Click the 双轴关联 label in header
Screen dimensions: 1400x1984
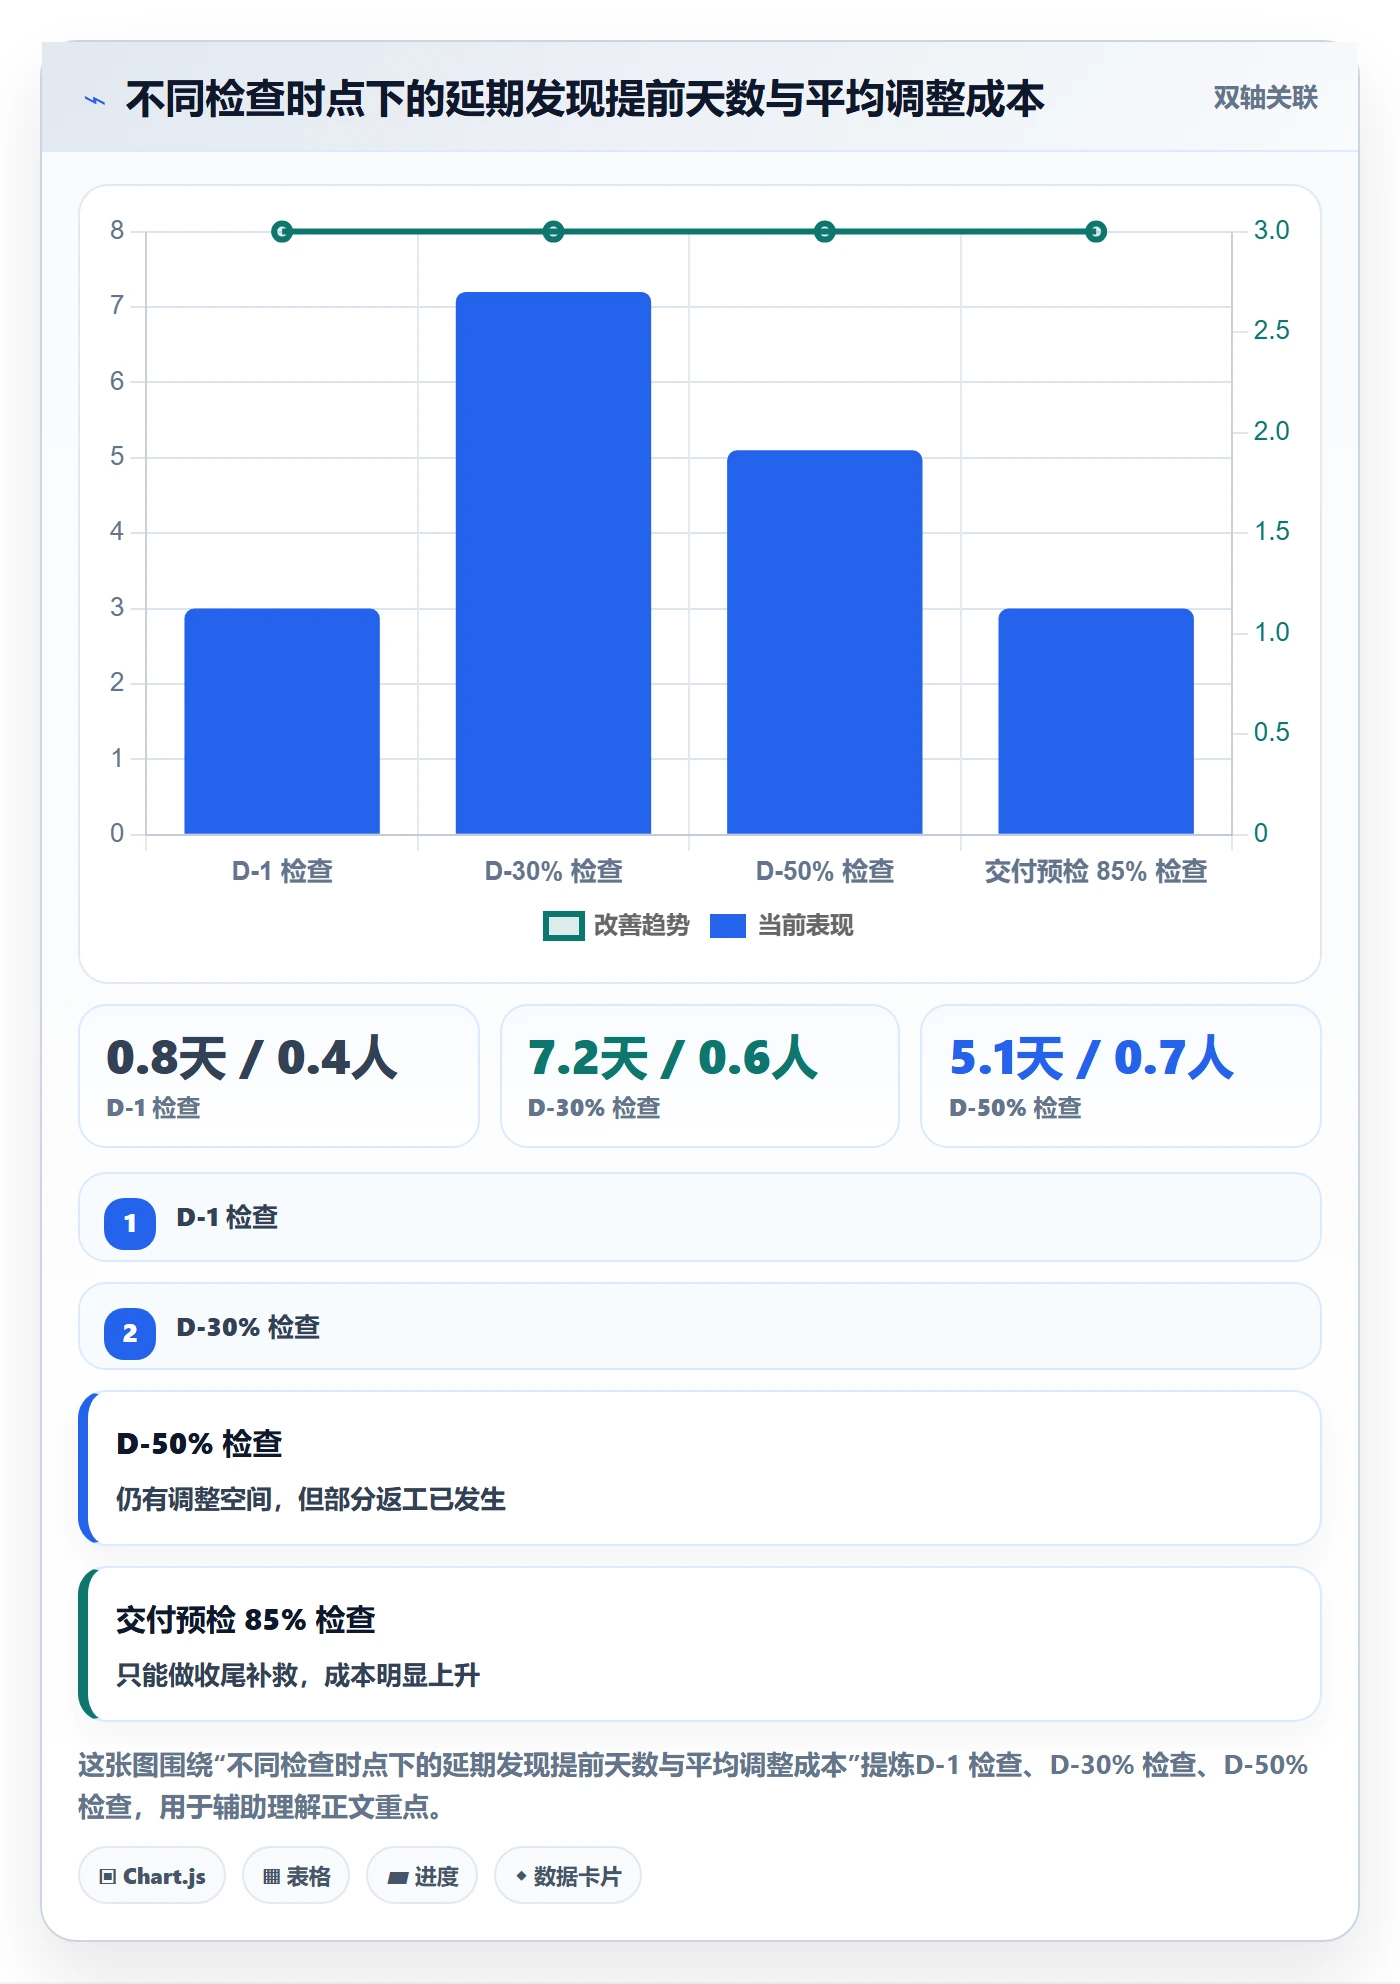(1265, 98)
